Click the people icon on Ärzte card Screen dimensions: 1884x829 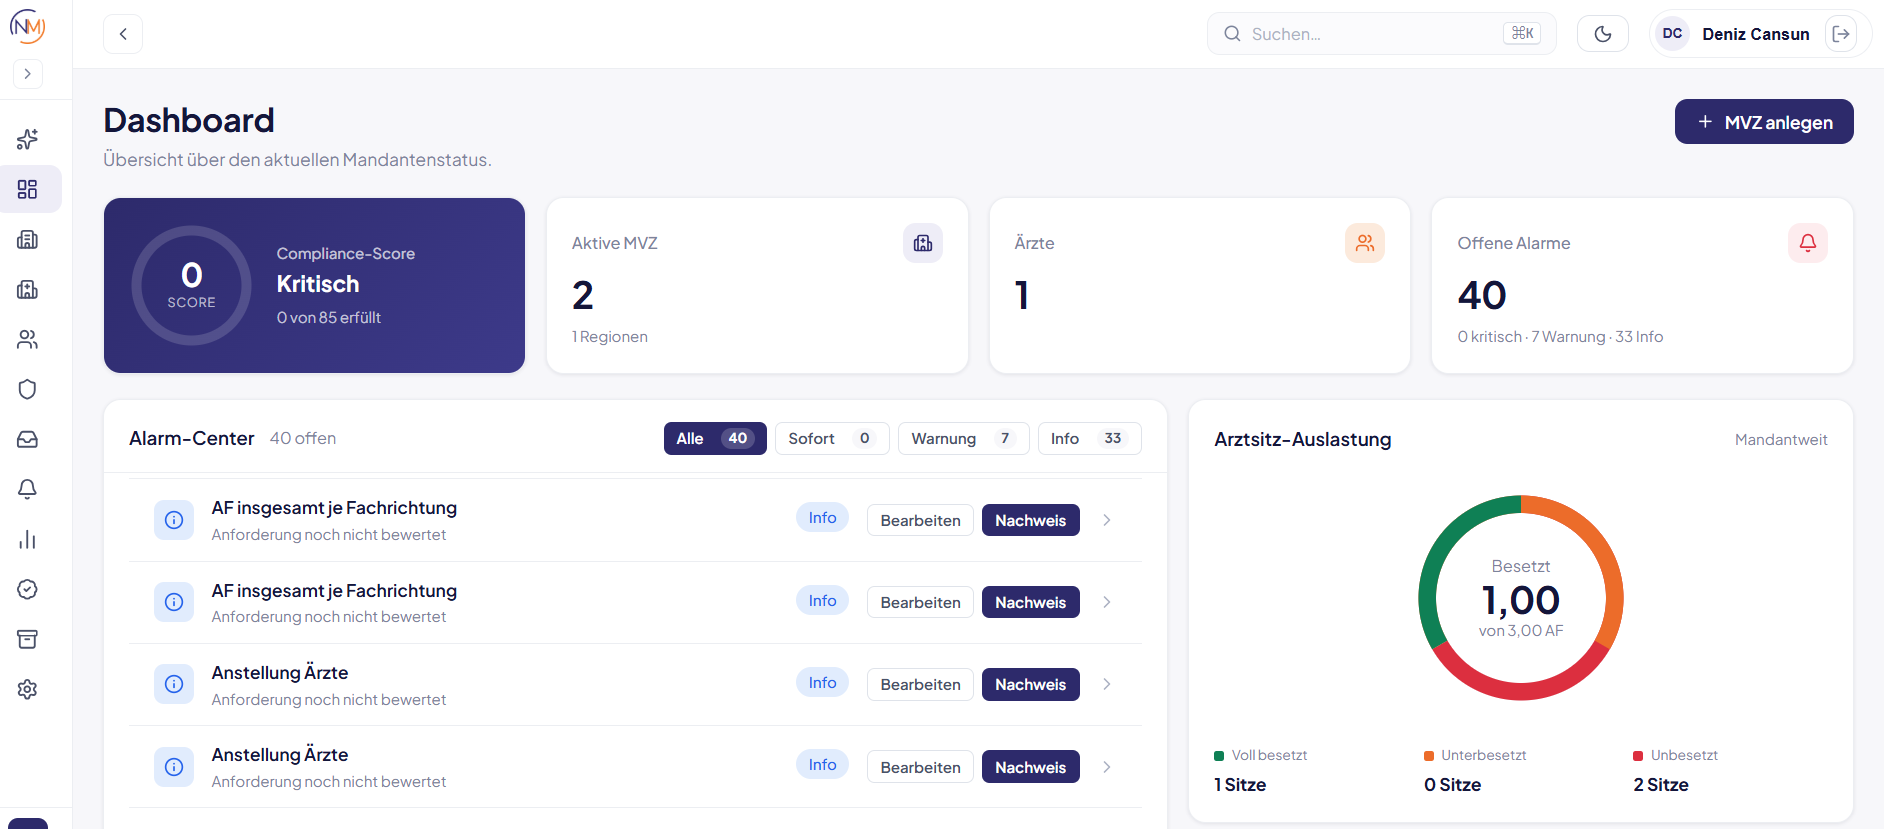click(1365, 243)
